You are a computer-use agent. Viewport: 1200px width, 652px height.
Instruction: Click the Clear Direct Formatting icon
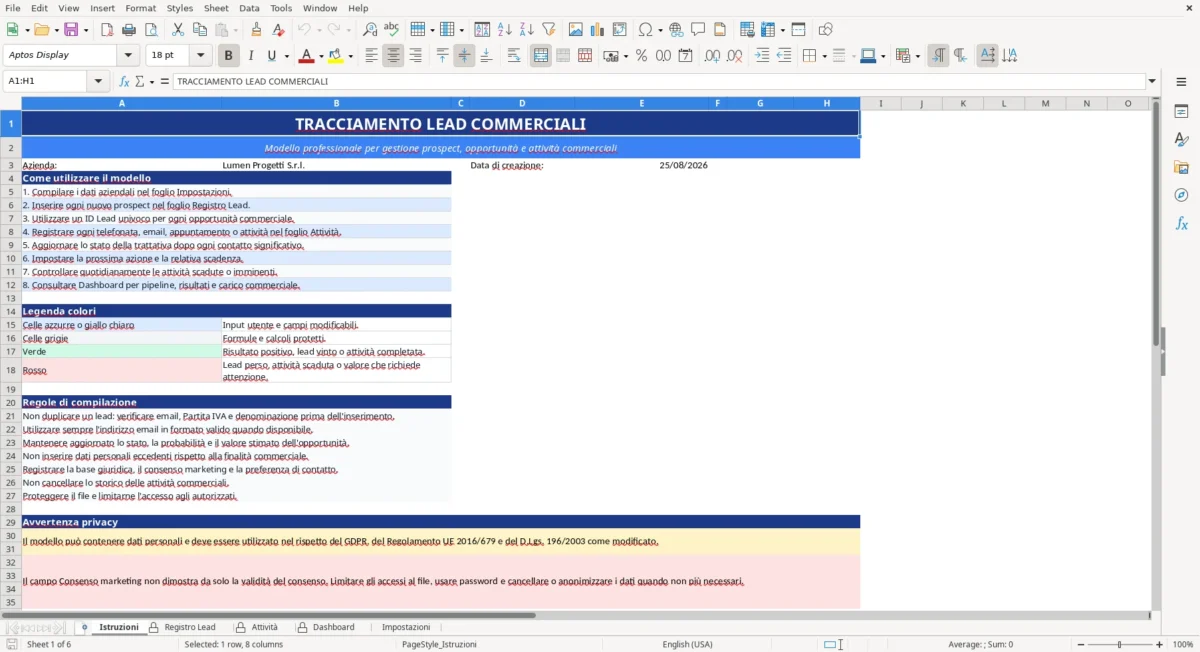coord(279,30)
